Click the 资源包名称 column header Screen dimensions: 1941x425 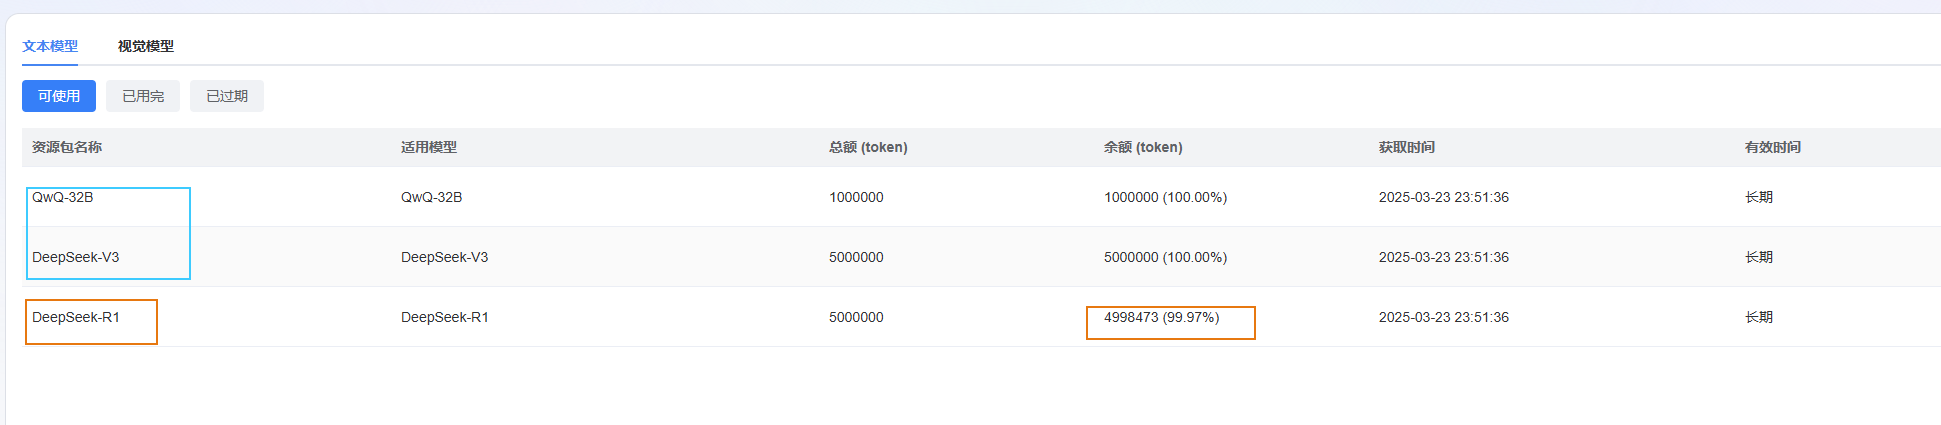(x=67, y=147)
